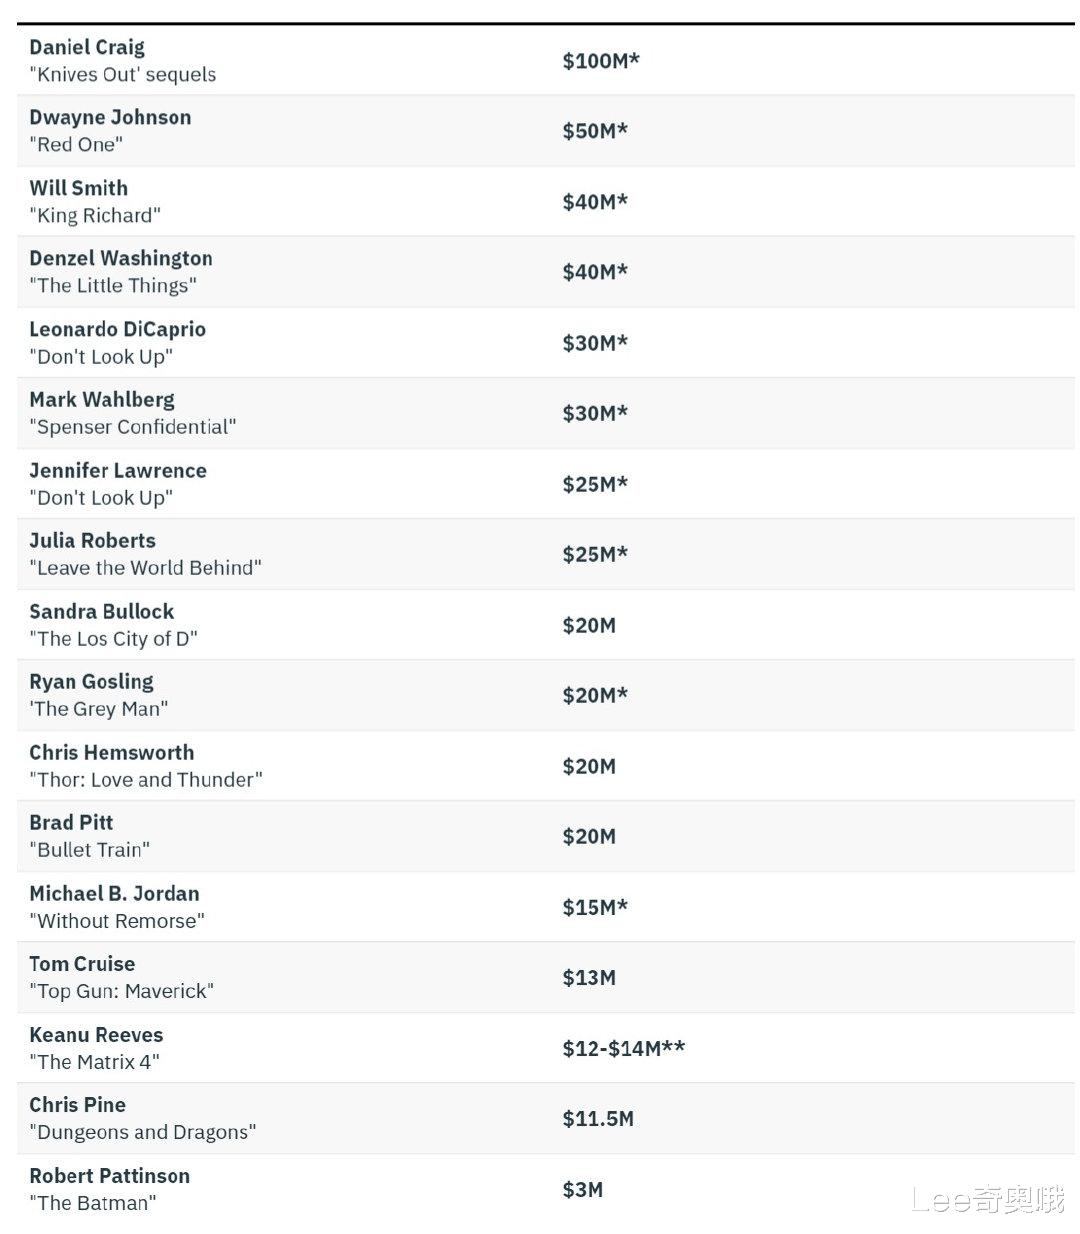Select the "Knives Out" sequels title
1080x1234 pixels.
pyautogui.click(x=122, y=75)
